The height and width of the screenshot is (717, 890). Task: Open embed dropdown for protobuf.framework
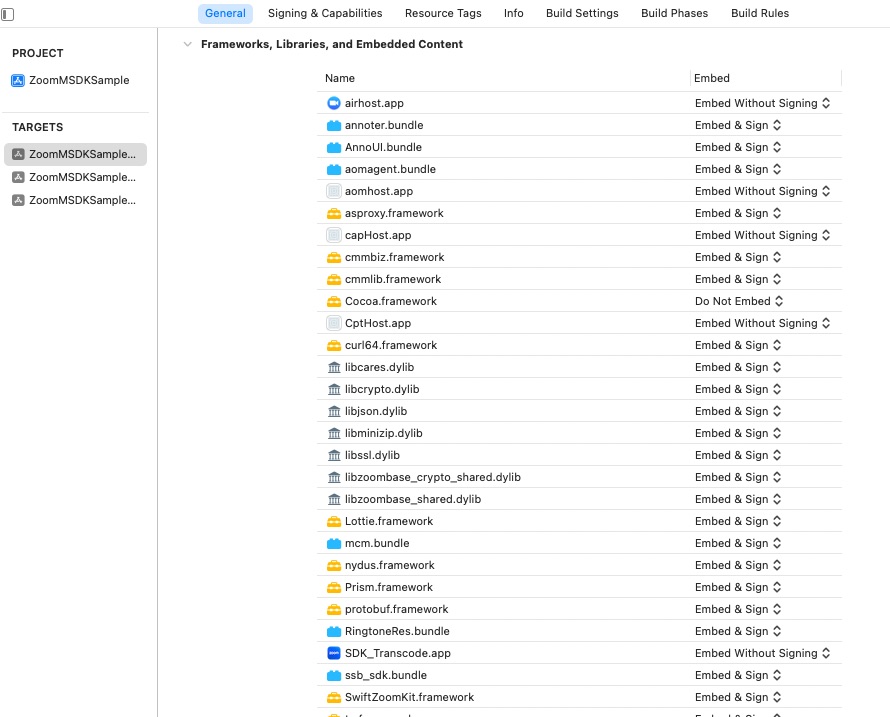point(738,610)
